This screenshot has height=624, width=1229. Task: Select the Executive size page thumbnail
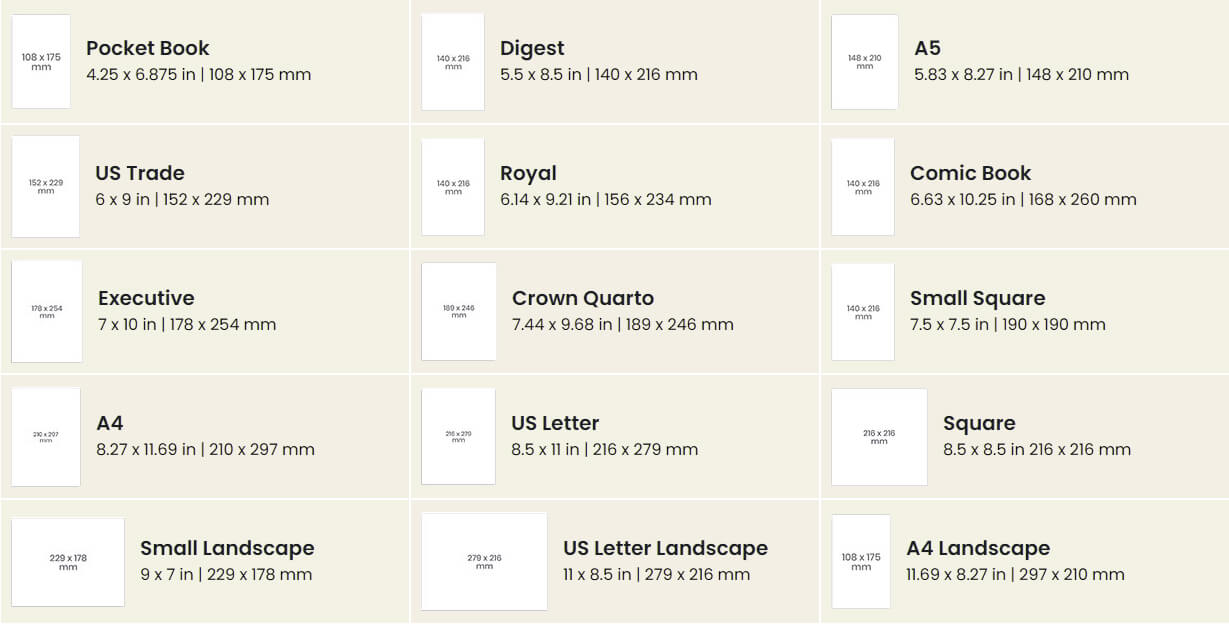click(x=46, y=311)
